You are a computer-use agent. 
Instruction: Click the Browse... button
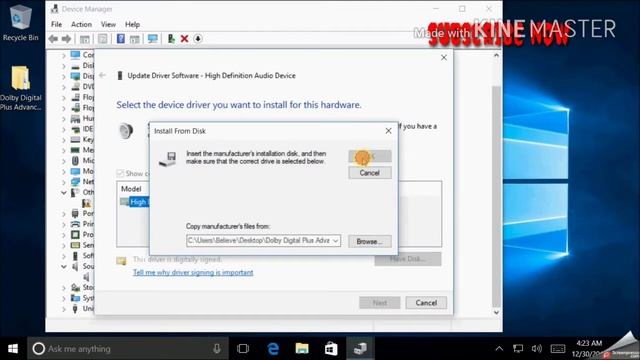coord(370,241)
